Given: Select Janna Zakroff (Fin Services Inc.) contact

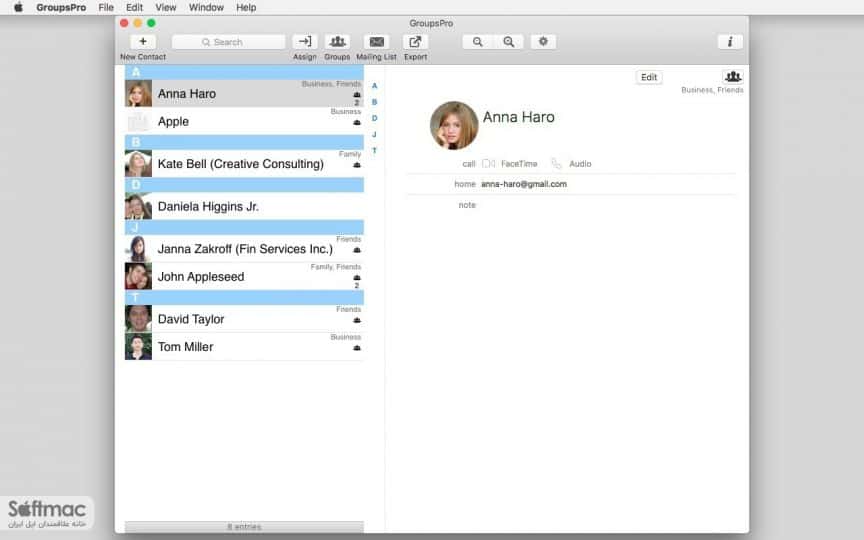Looking at the screenshot, I should click(x=244, y=249).
